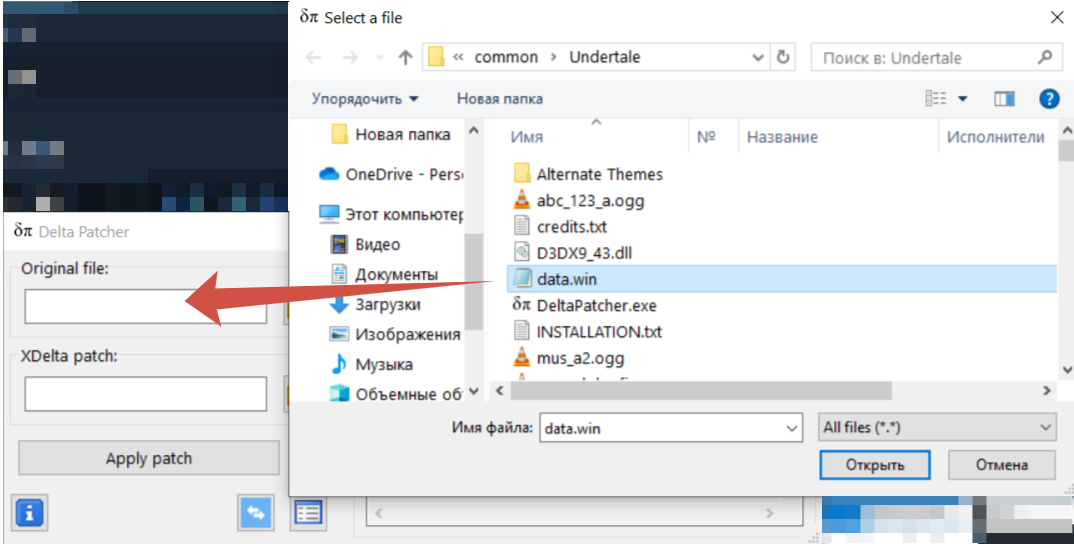This screenshot has height=544, width=1074.
Task: Click the forward navigation arrow
Action: click(351, 58)
